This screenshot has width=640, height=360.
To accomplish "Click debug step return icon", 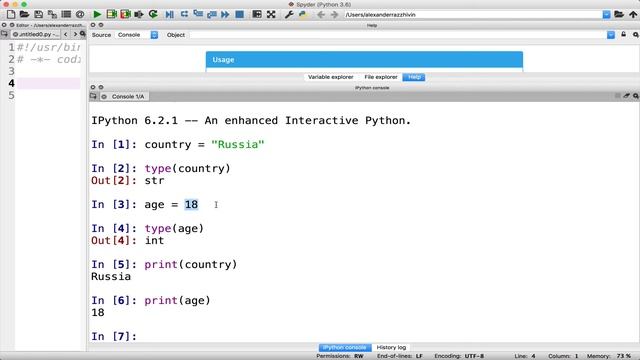I will point(212,15).
